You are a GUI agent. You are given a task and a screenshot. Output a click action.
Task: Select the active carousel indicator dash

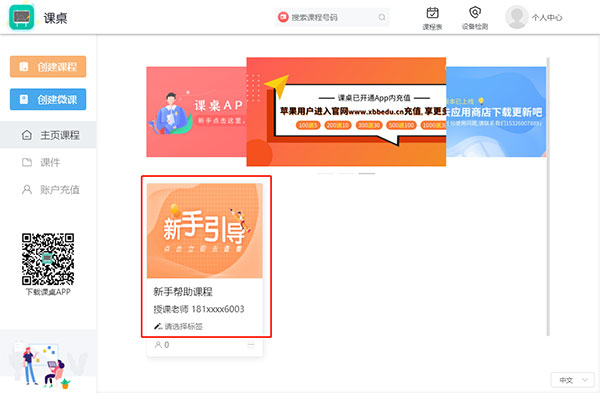point(367,173)
